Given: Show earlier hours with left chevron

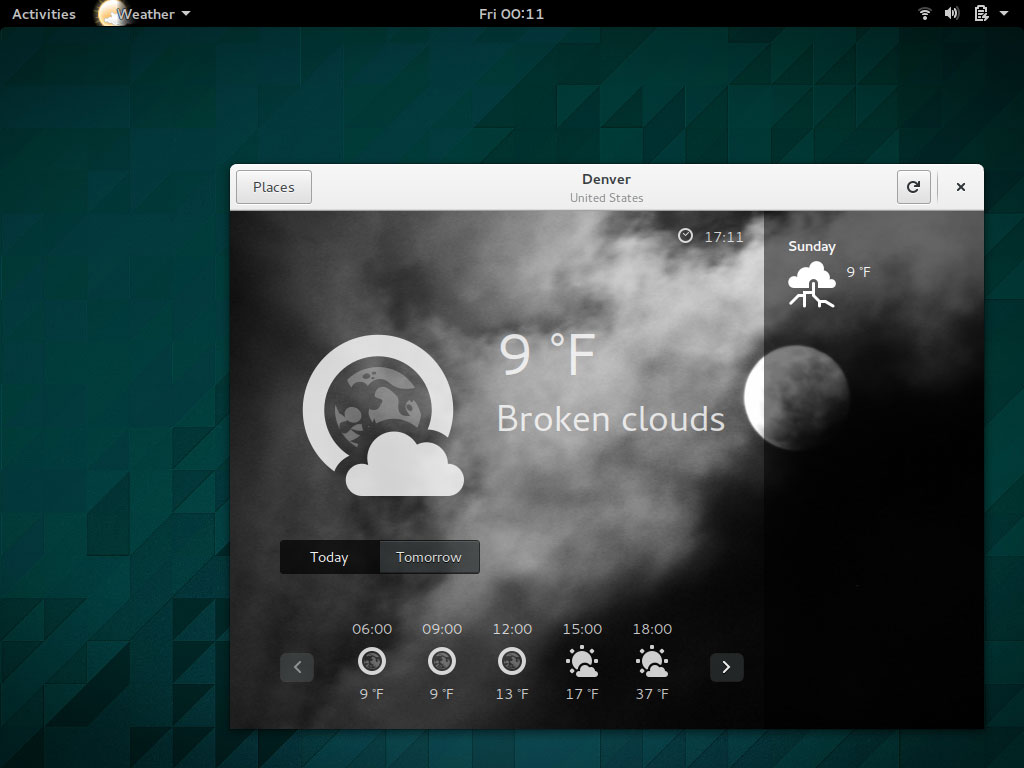Looking at the screenshot, I should [297, 667].
